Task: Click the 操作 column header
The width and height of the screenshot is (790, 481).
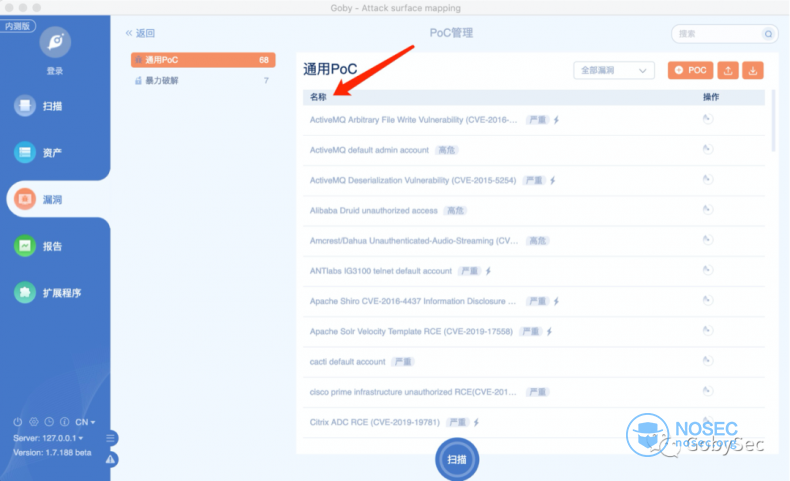Action: pyautogui.click(x=711, y=97)
